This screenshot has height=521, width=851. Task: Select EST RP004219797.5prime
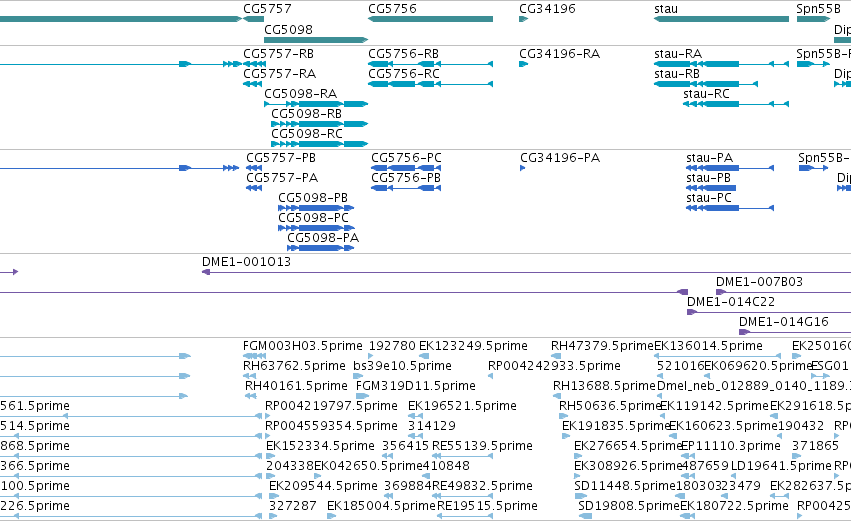(331, 406)
